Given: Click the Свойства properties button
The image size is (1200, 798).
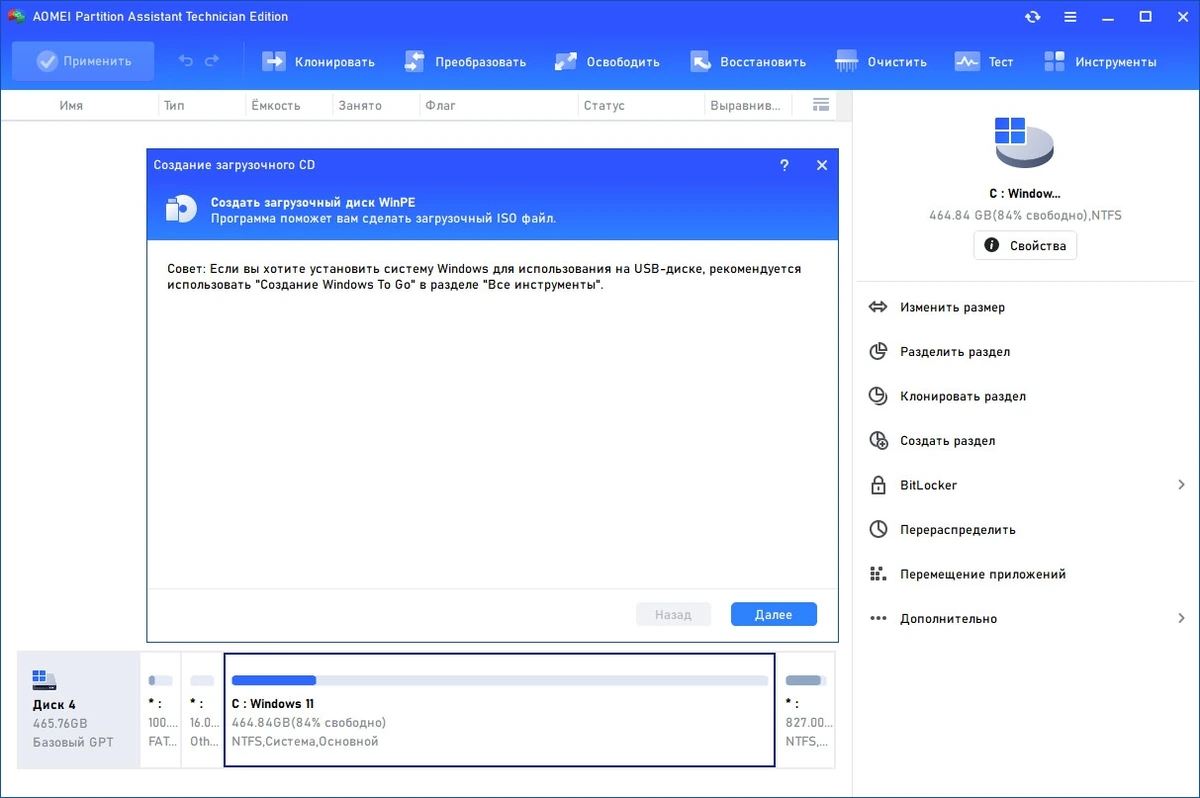Looking at the screenshot, I should (x=1025, y=245).
